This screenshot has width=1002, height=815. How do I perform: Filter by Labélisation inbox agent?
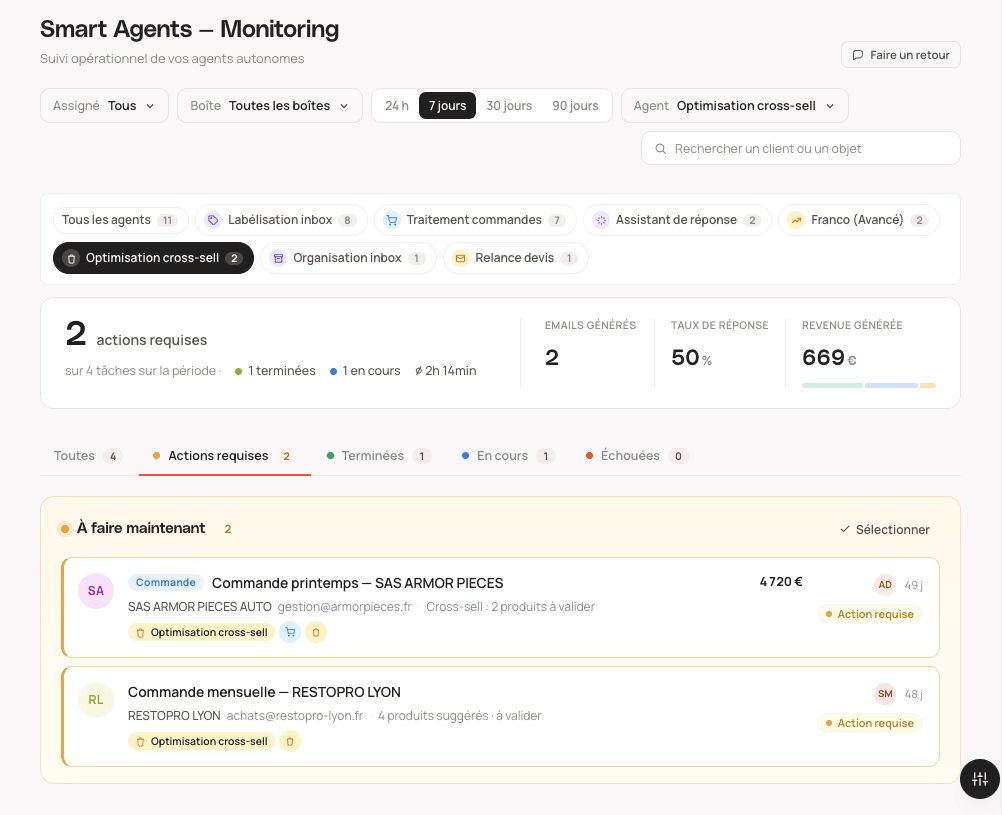[x=281, y=220]
